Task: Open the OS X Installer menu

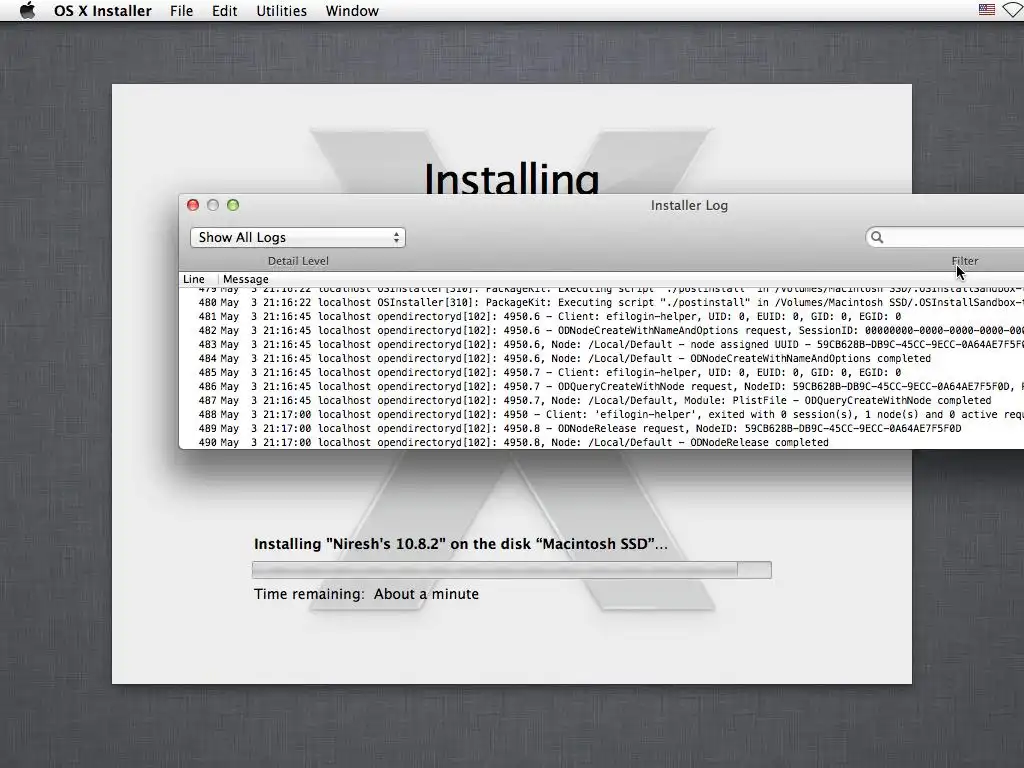Action: tap(103, 11)
